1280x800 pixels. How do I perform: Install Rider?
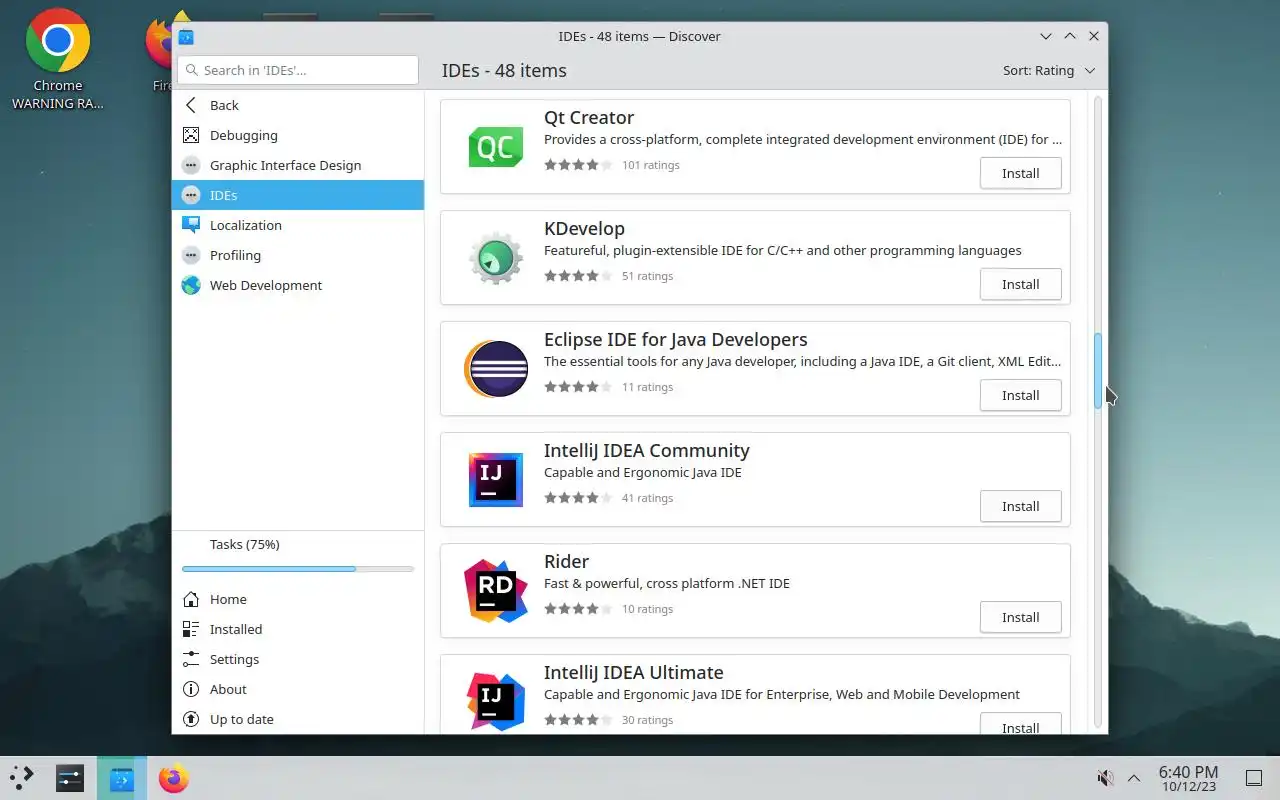pos(1020,617)
